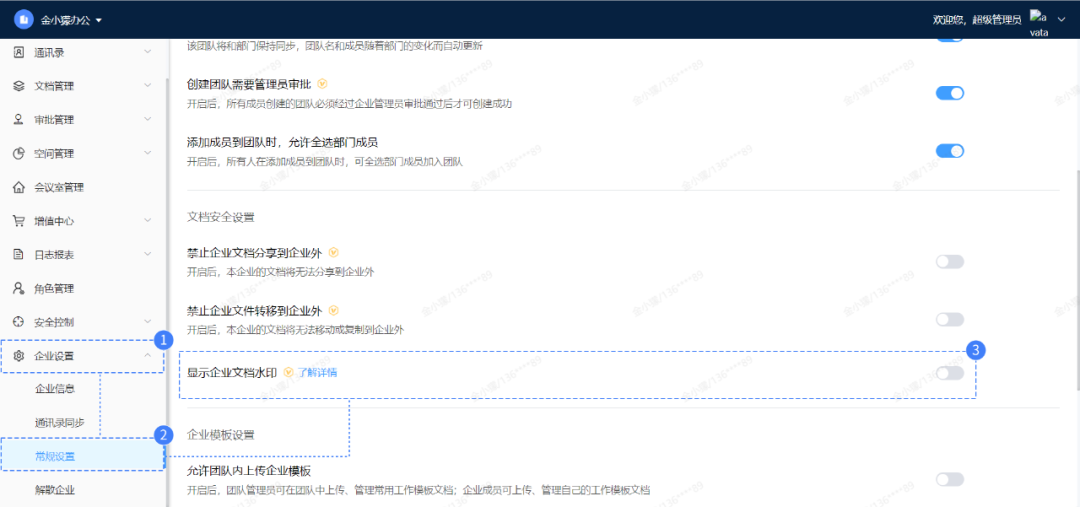This screenshot has width=1080, height=507.
Task: Click premium badge beside 显示企业文档水印
Action: (x=289, y=373)
